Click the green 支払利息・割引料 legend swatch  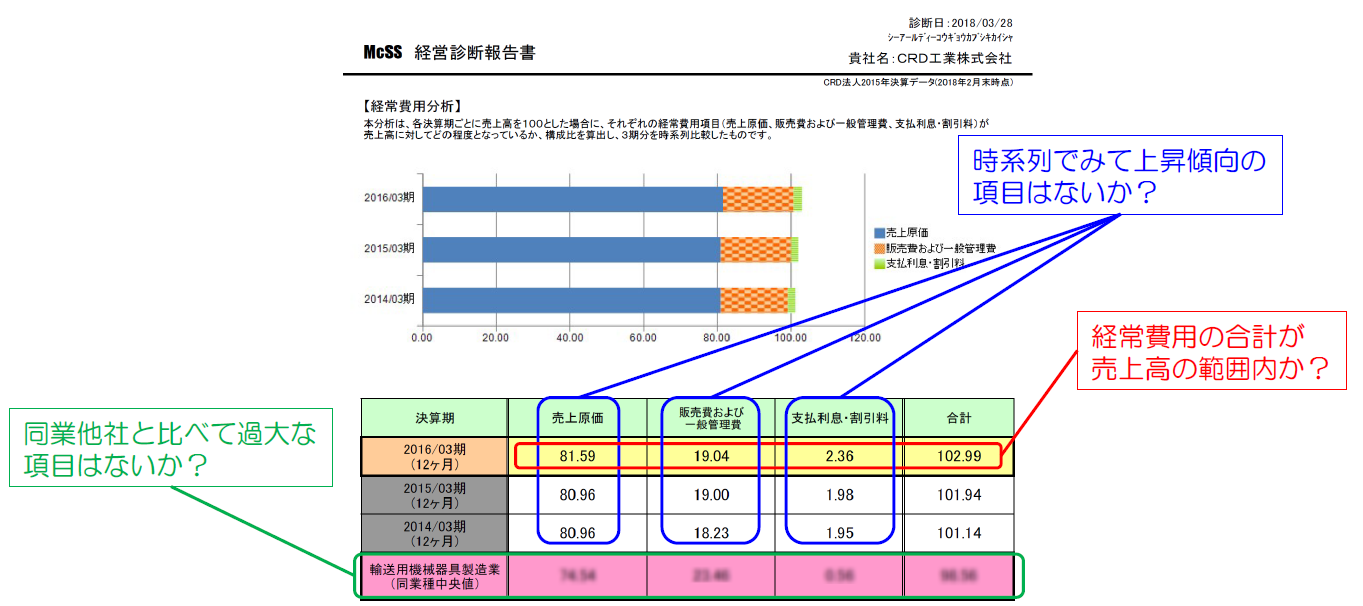(879, 263)
